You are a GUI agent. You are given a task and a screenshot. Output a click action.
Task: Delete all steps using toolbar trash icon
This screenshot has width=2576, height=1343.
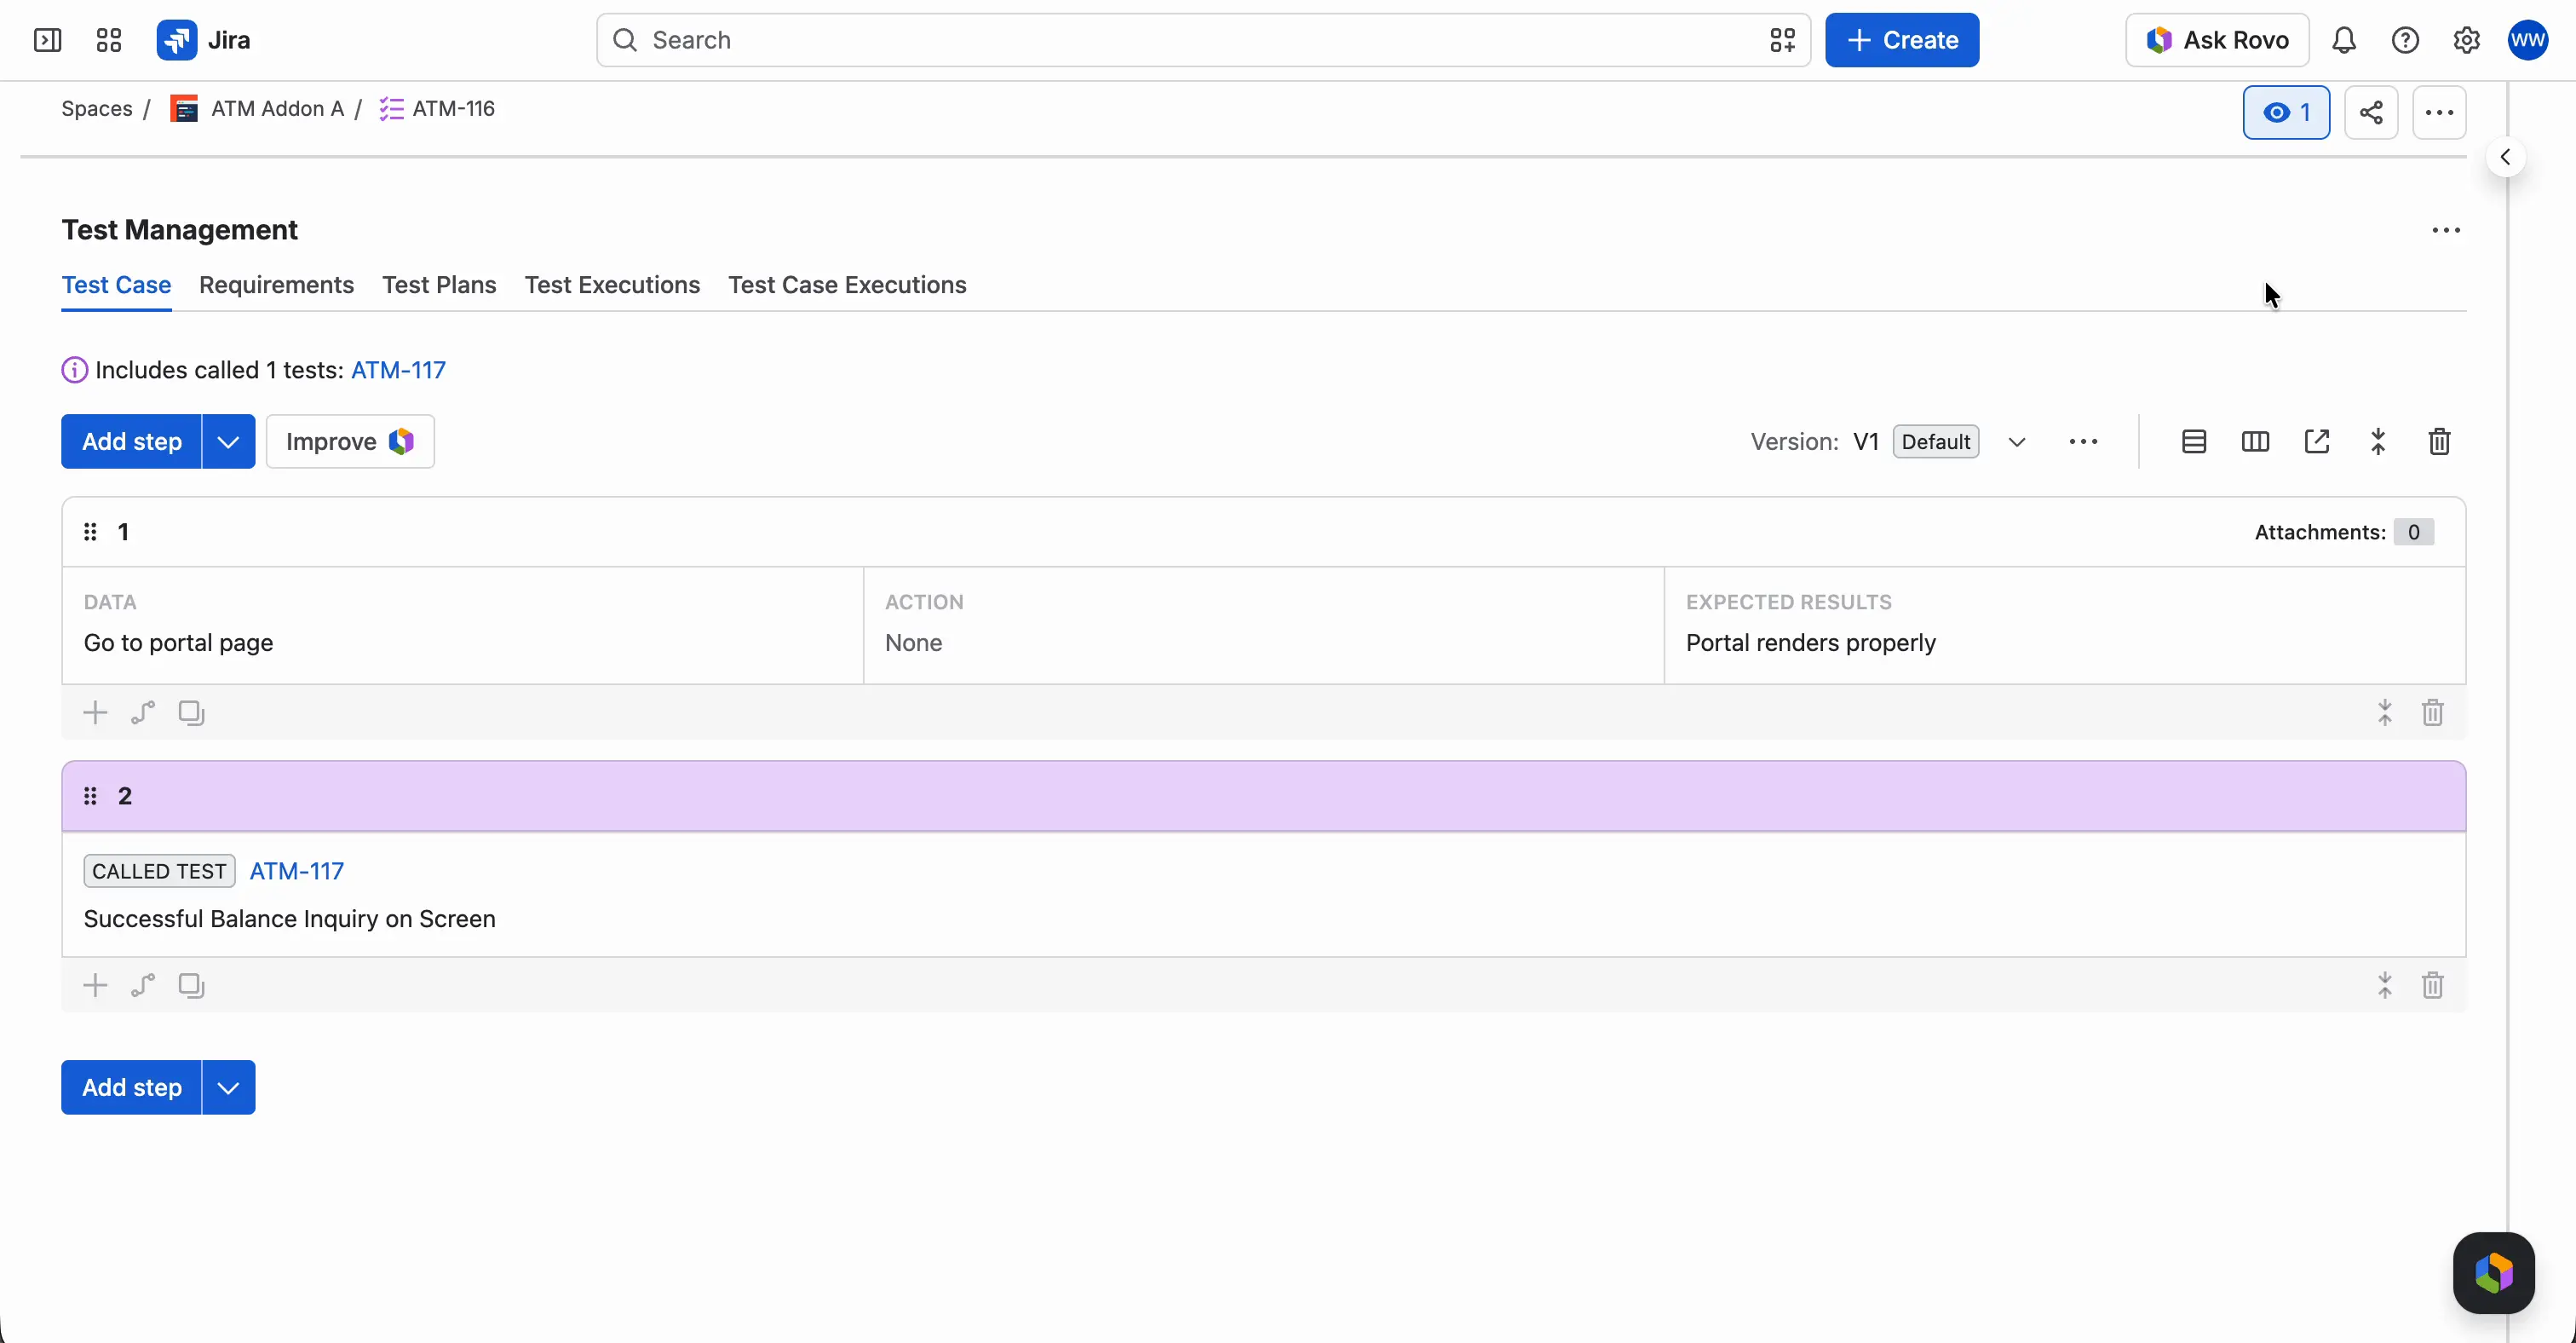(2439, 441)
